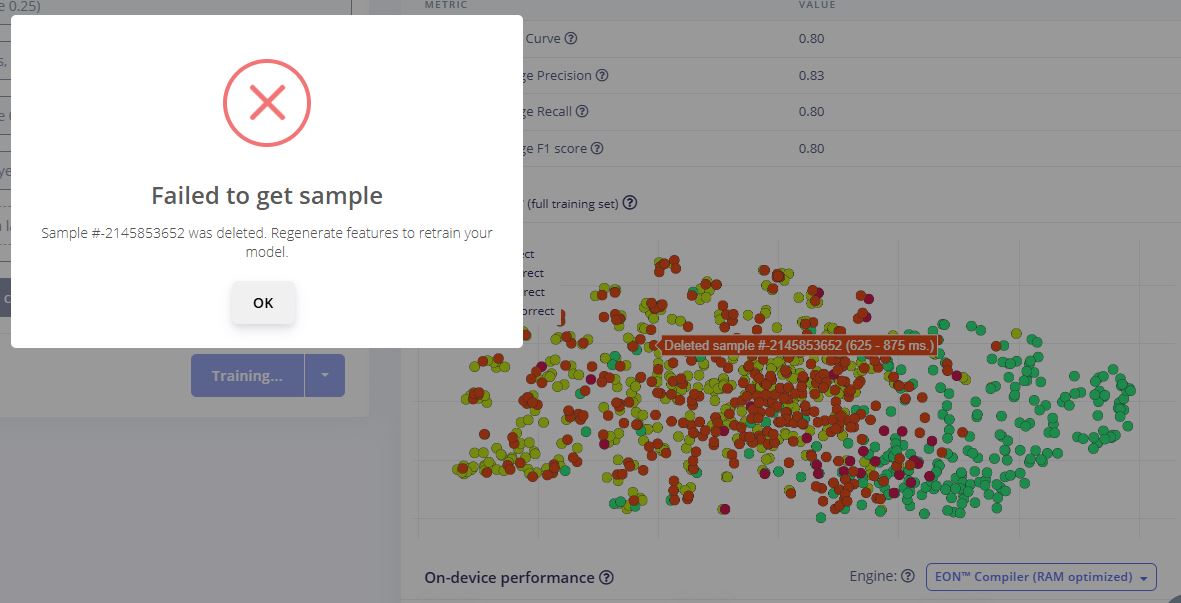1181x603 pixels.
Task: Click the Deleted sample tooltip label
Action: pos(798,346)
